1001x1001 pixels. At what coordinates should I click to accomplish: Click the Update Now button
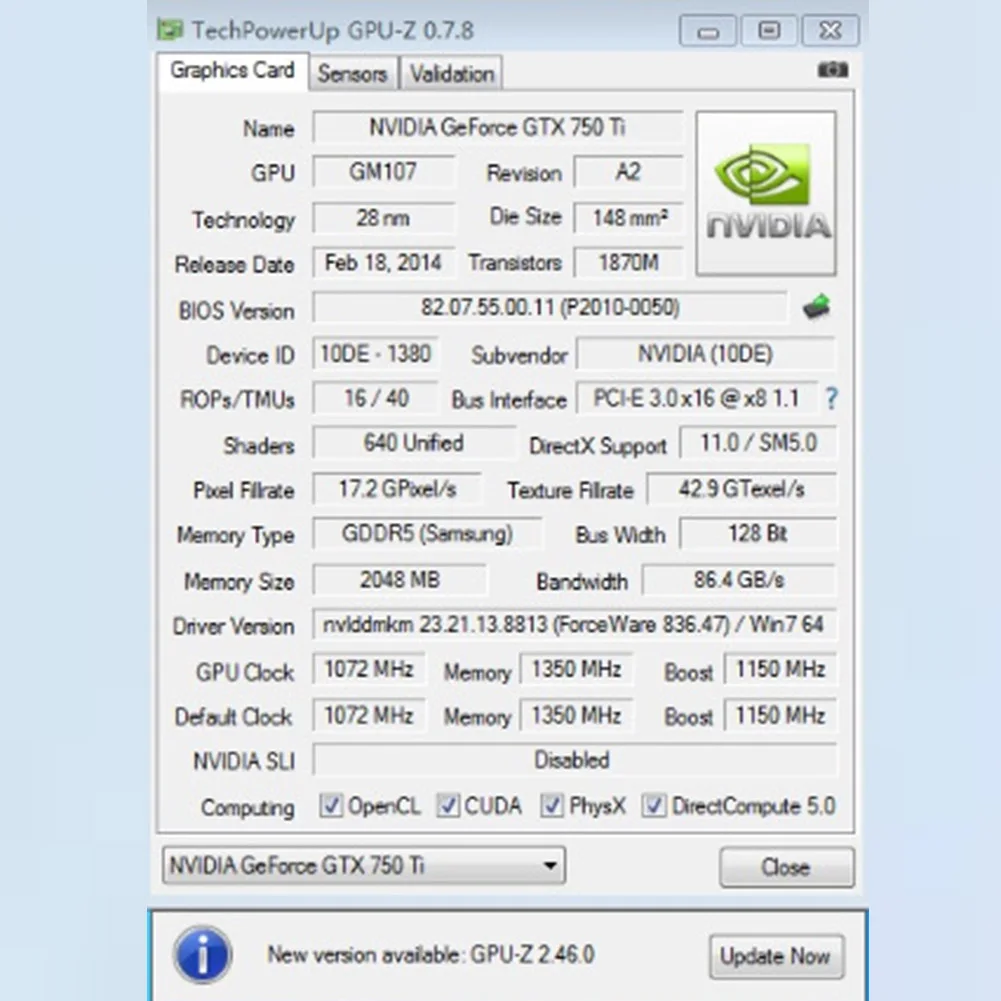pyautogui.click(x=776, y=956)
